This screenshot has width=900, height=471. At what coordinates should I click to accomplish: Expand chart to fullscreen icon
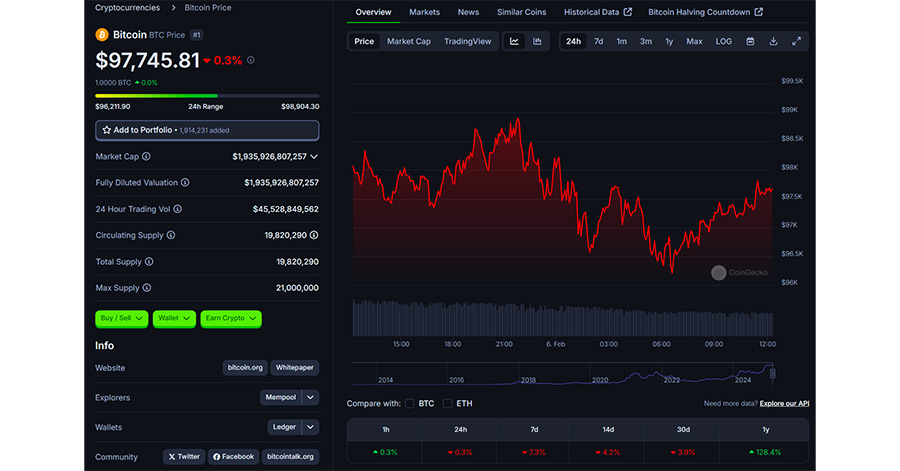(x=797, y=41)
